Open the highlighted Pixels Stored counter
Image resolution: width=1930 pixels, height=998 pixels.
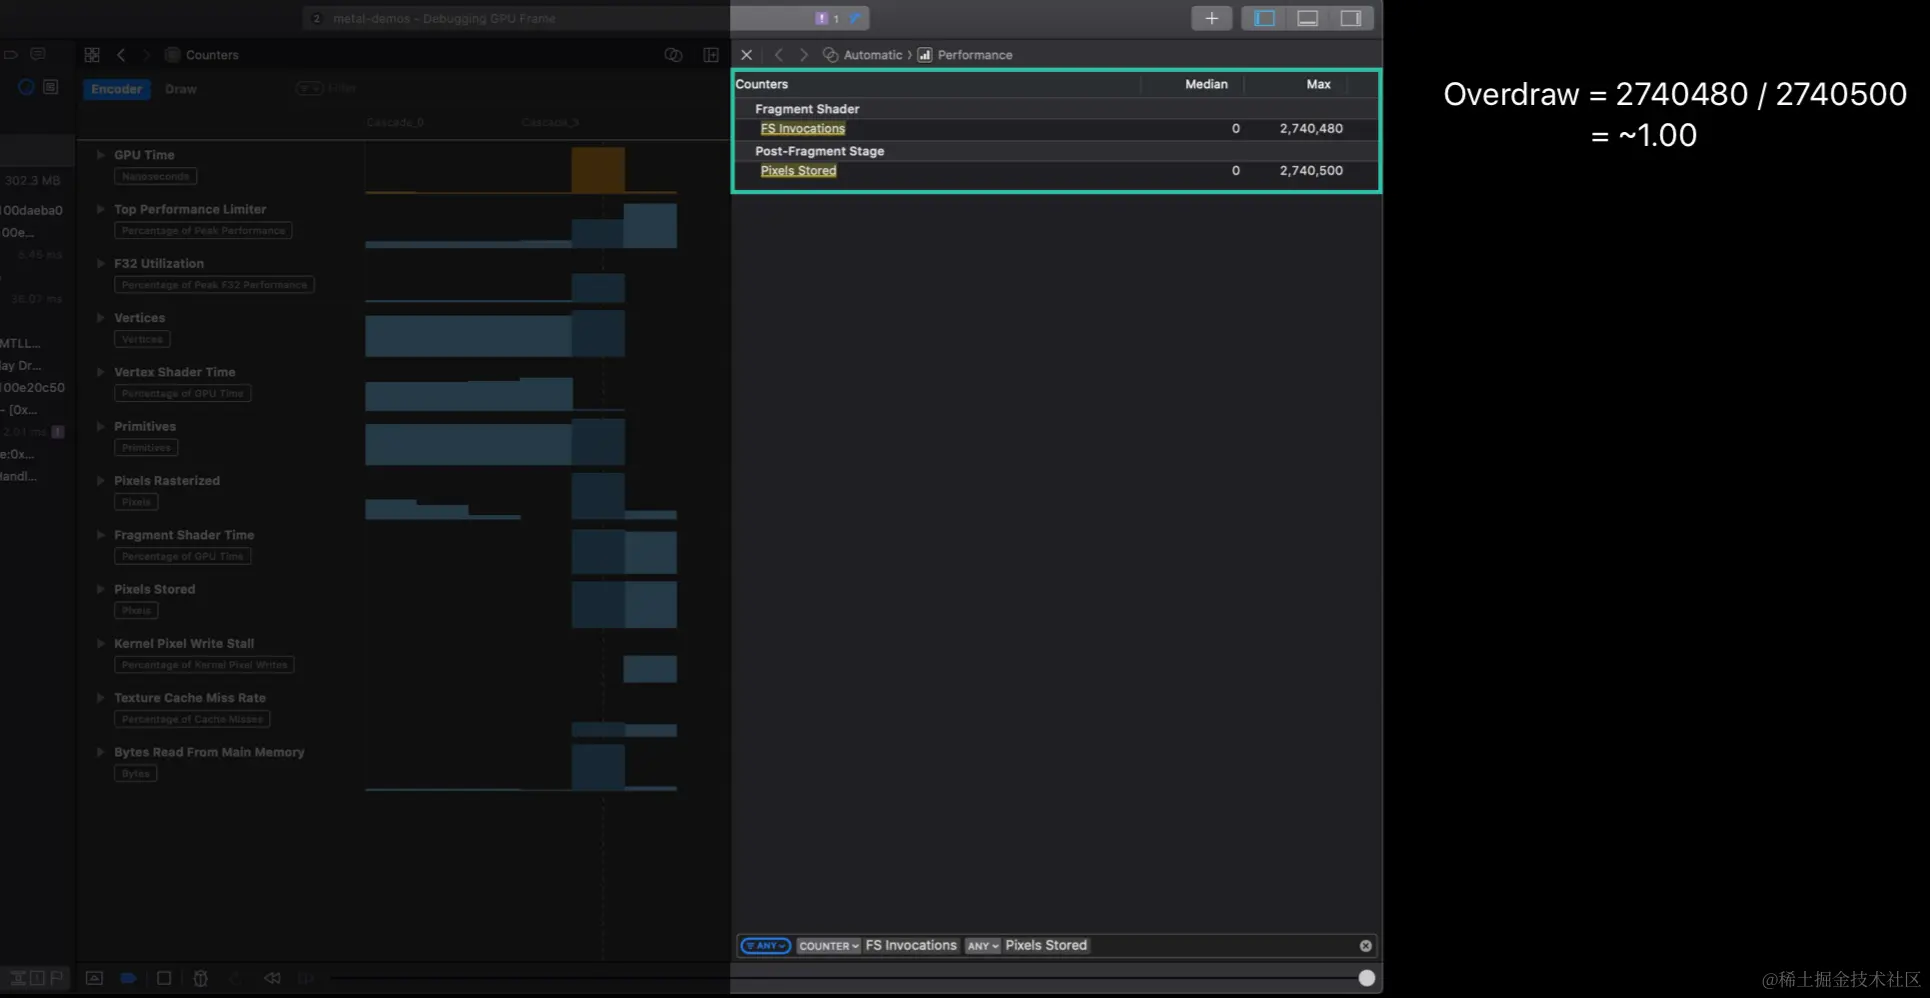pyautogui.click(x=798, y=170)
